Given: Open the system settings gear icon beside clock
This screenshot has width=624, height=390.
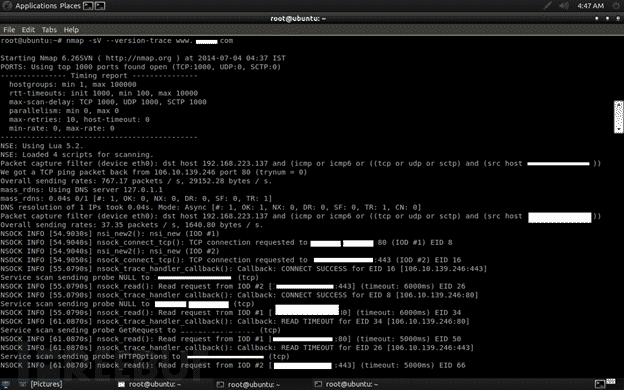Looking at the screenshot, I should pyautogui.click(x=615, y=6).
